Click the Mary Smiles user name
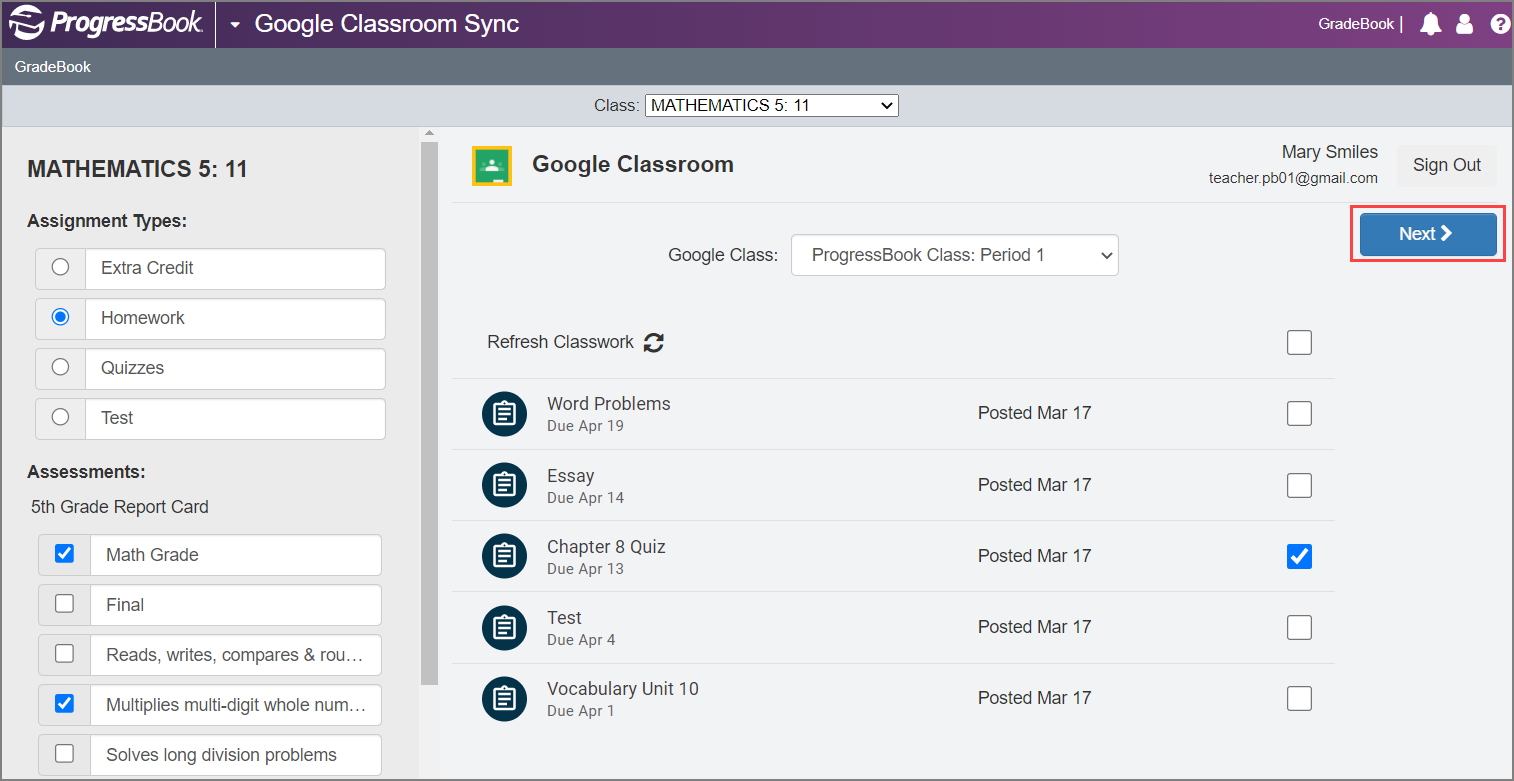Viewport: 1514px width, 781px height. [1330, 152]
